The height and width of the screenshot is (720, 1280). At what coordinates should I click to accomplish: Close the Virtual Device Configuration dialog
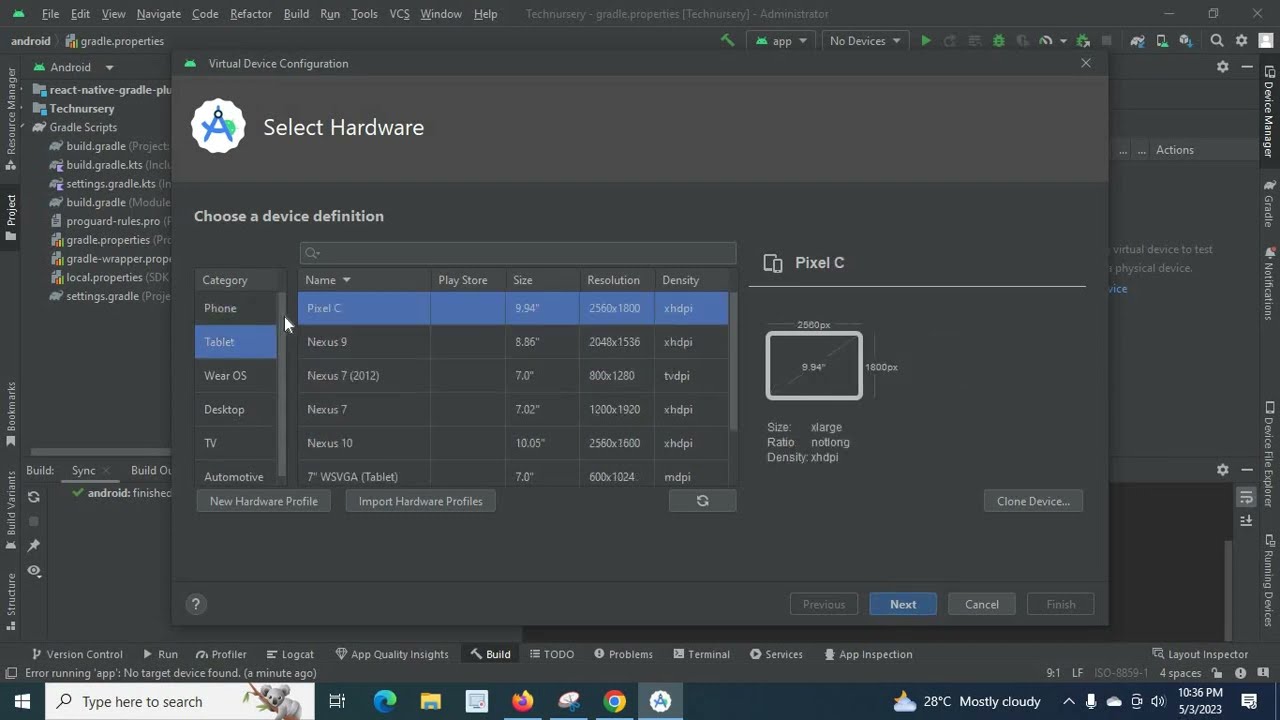point(1086,63)
